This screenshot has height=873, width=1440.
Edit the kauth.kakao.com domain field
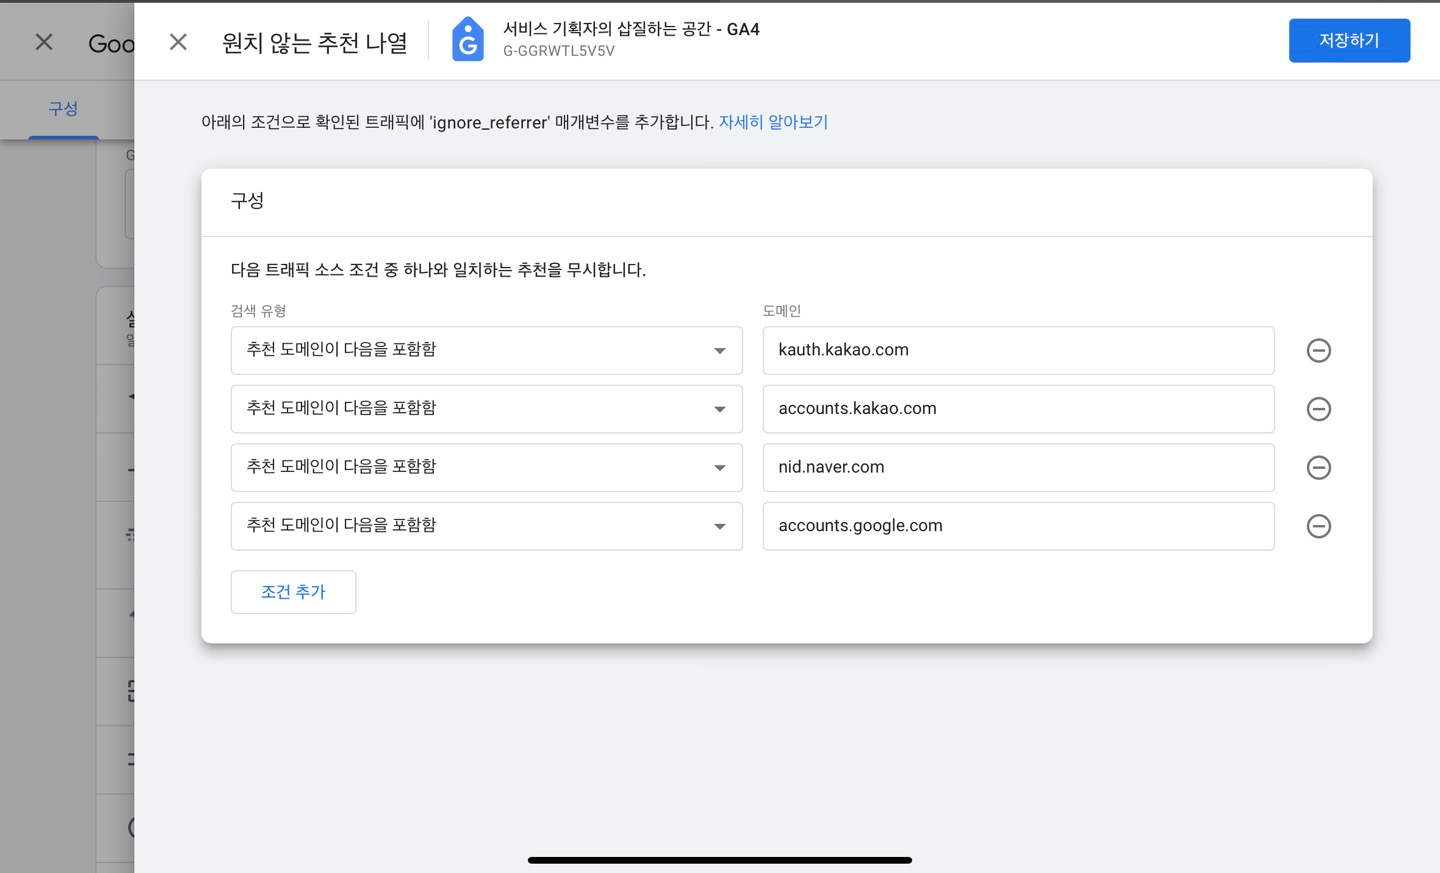[1018, 351]
